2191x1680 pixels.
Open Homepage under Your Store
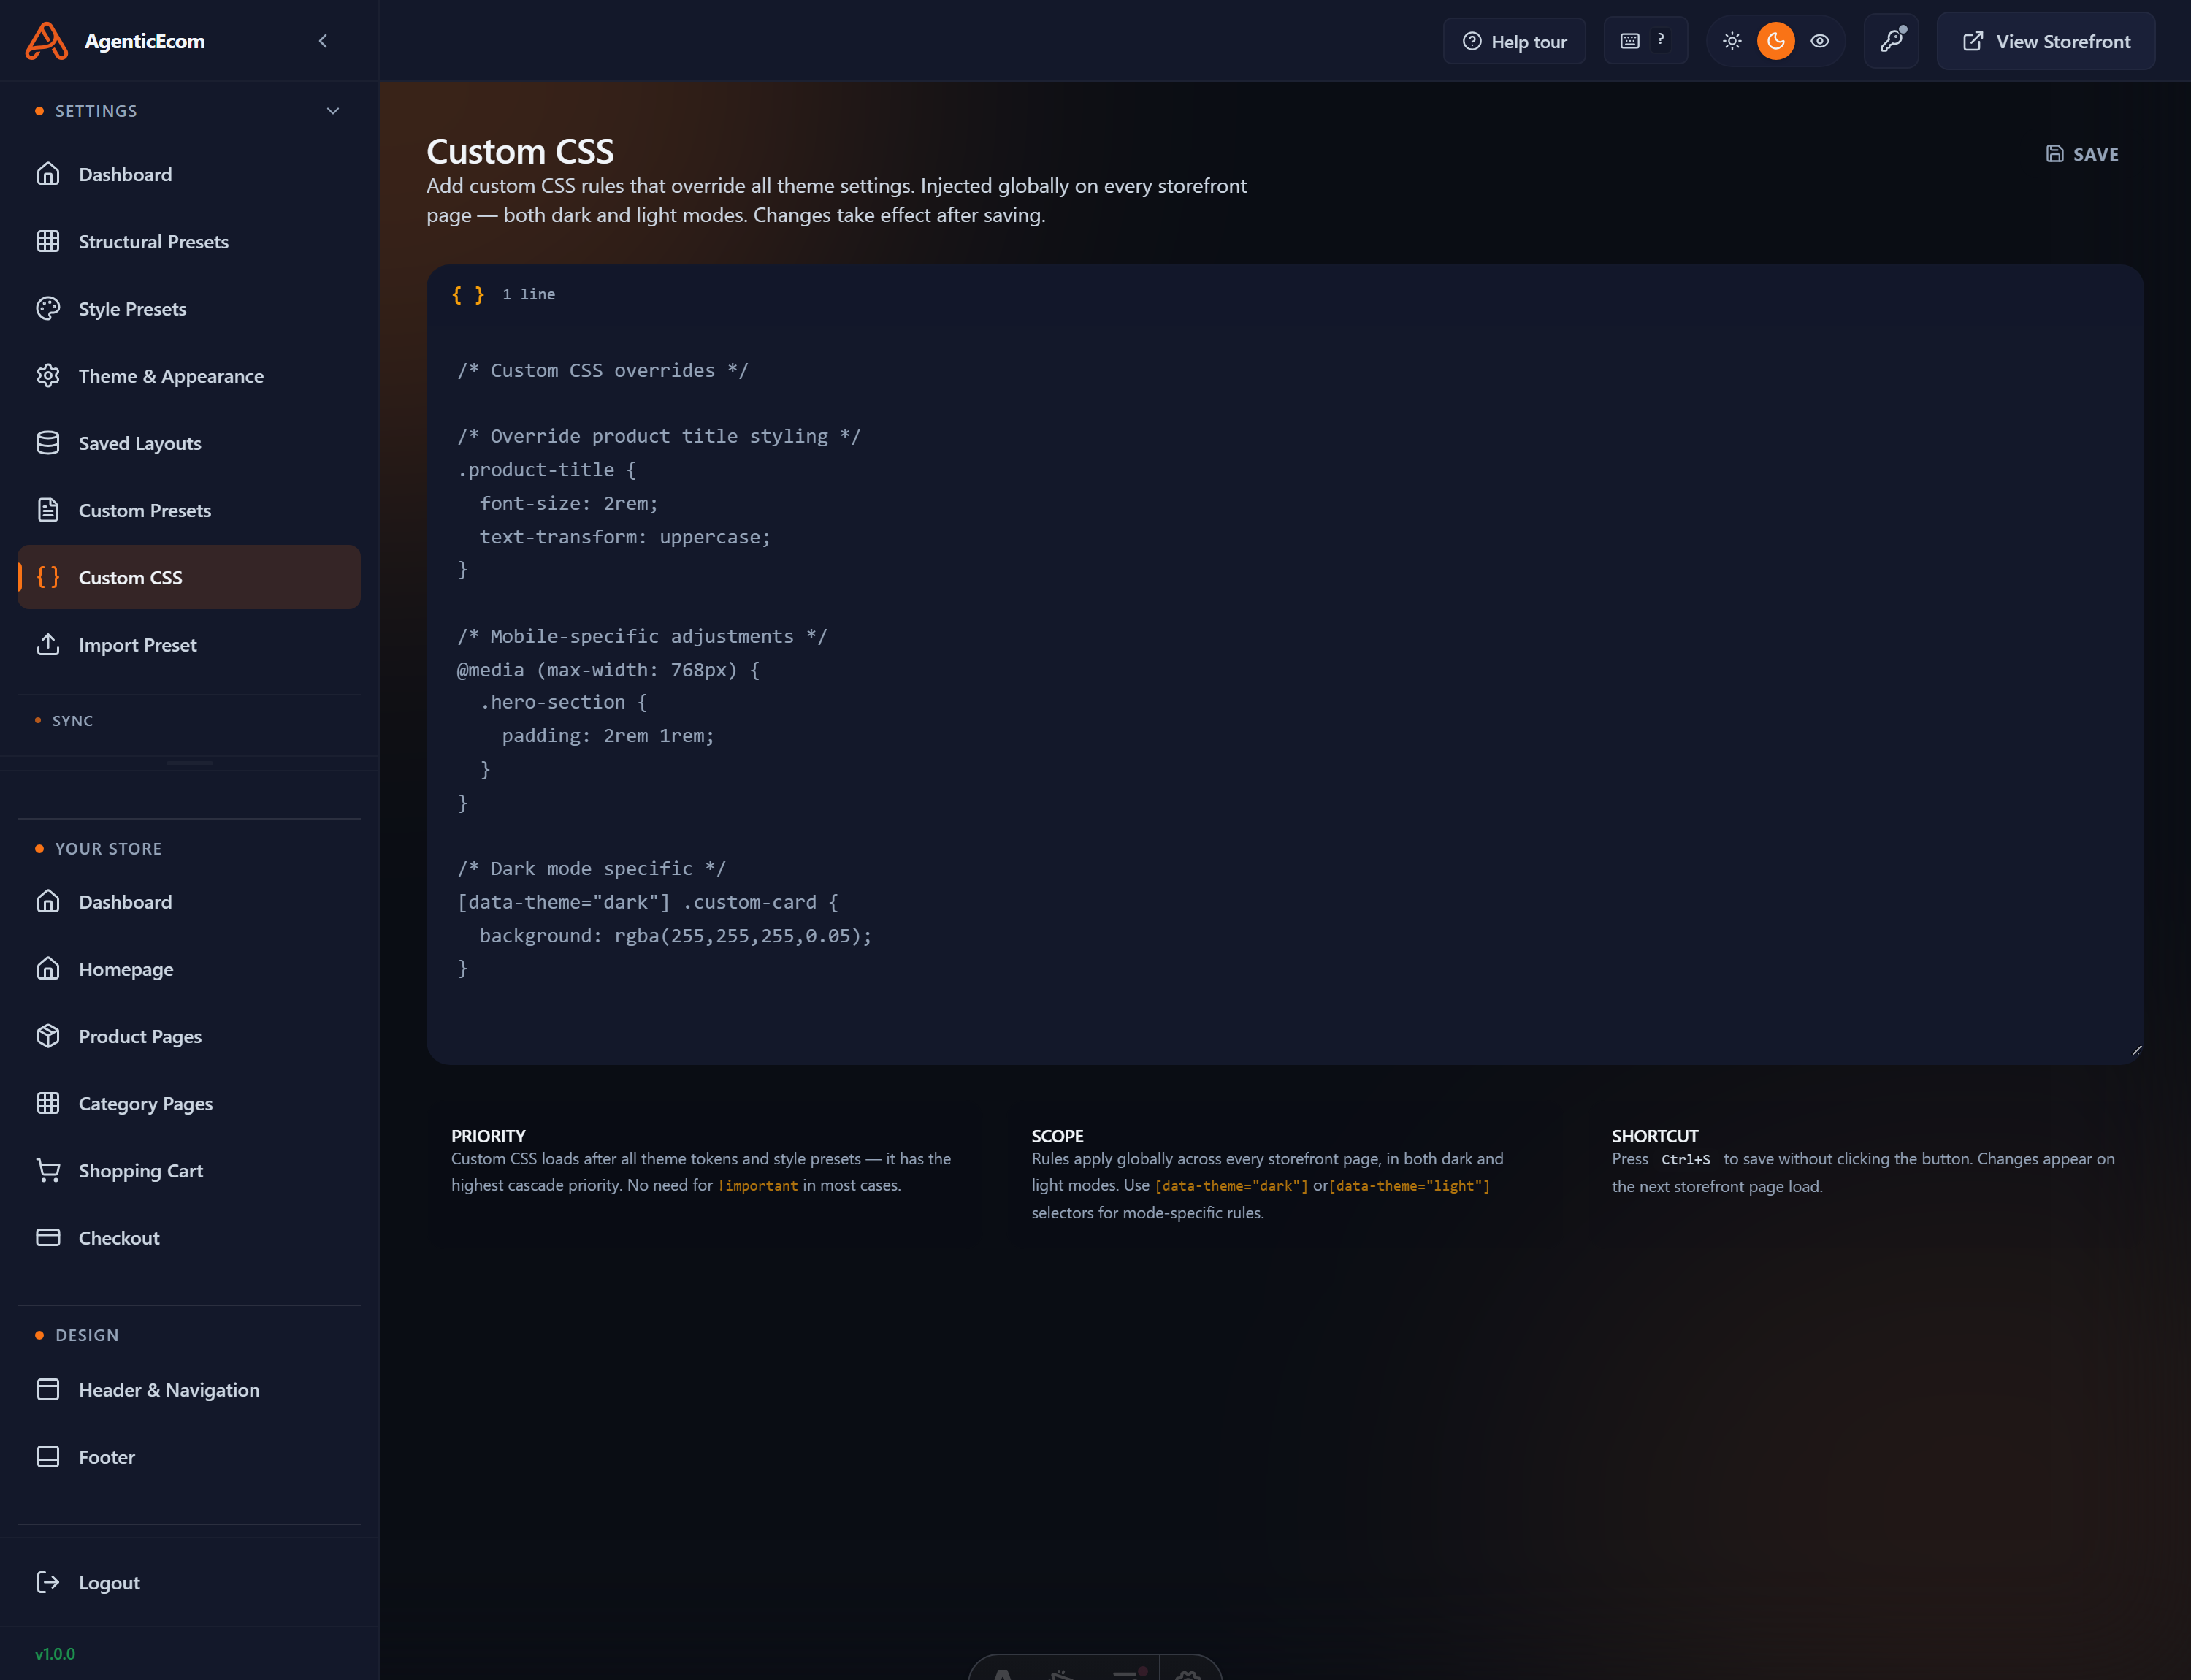(x=189, y=969)
